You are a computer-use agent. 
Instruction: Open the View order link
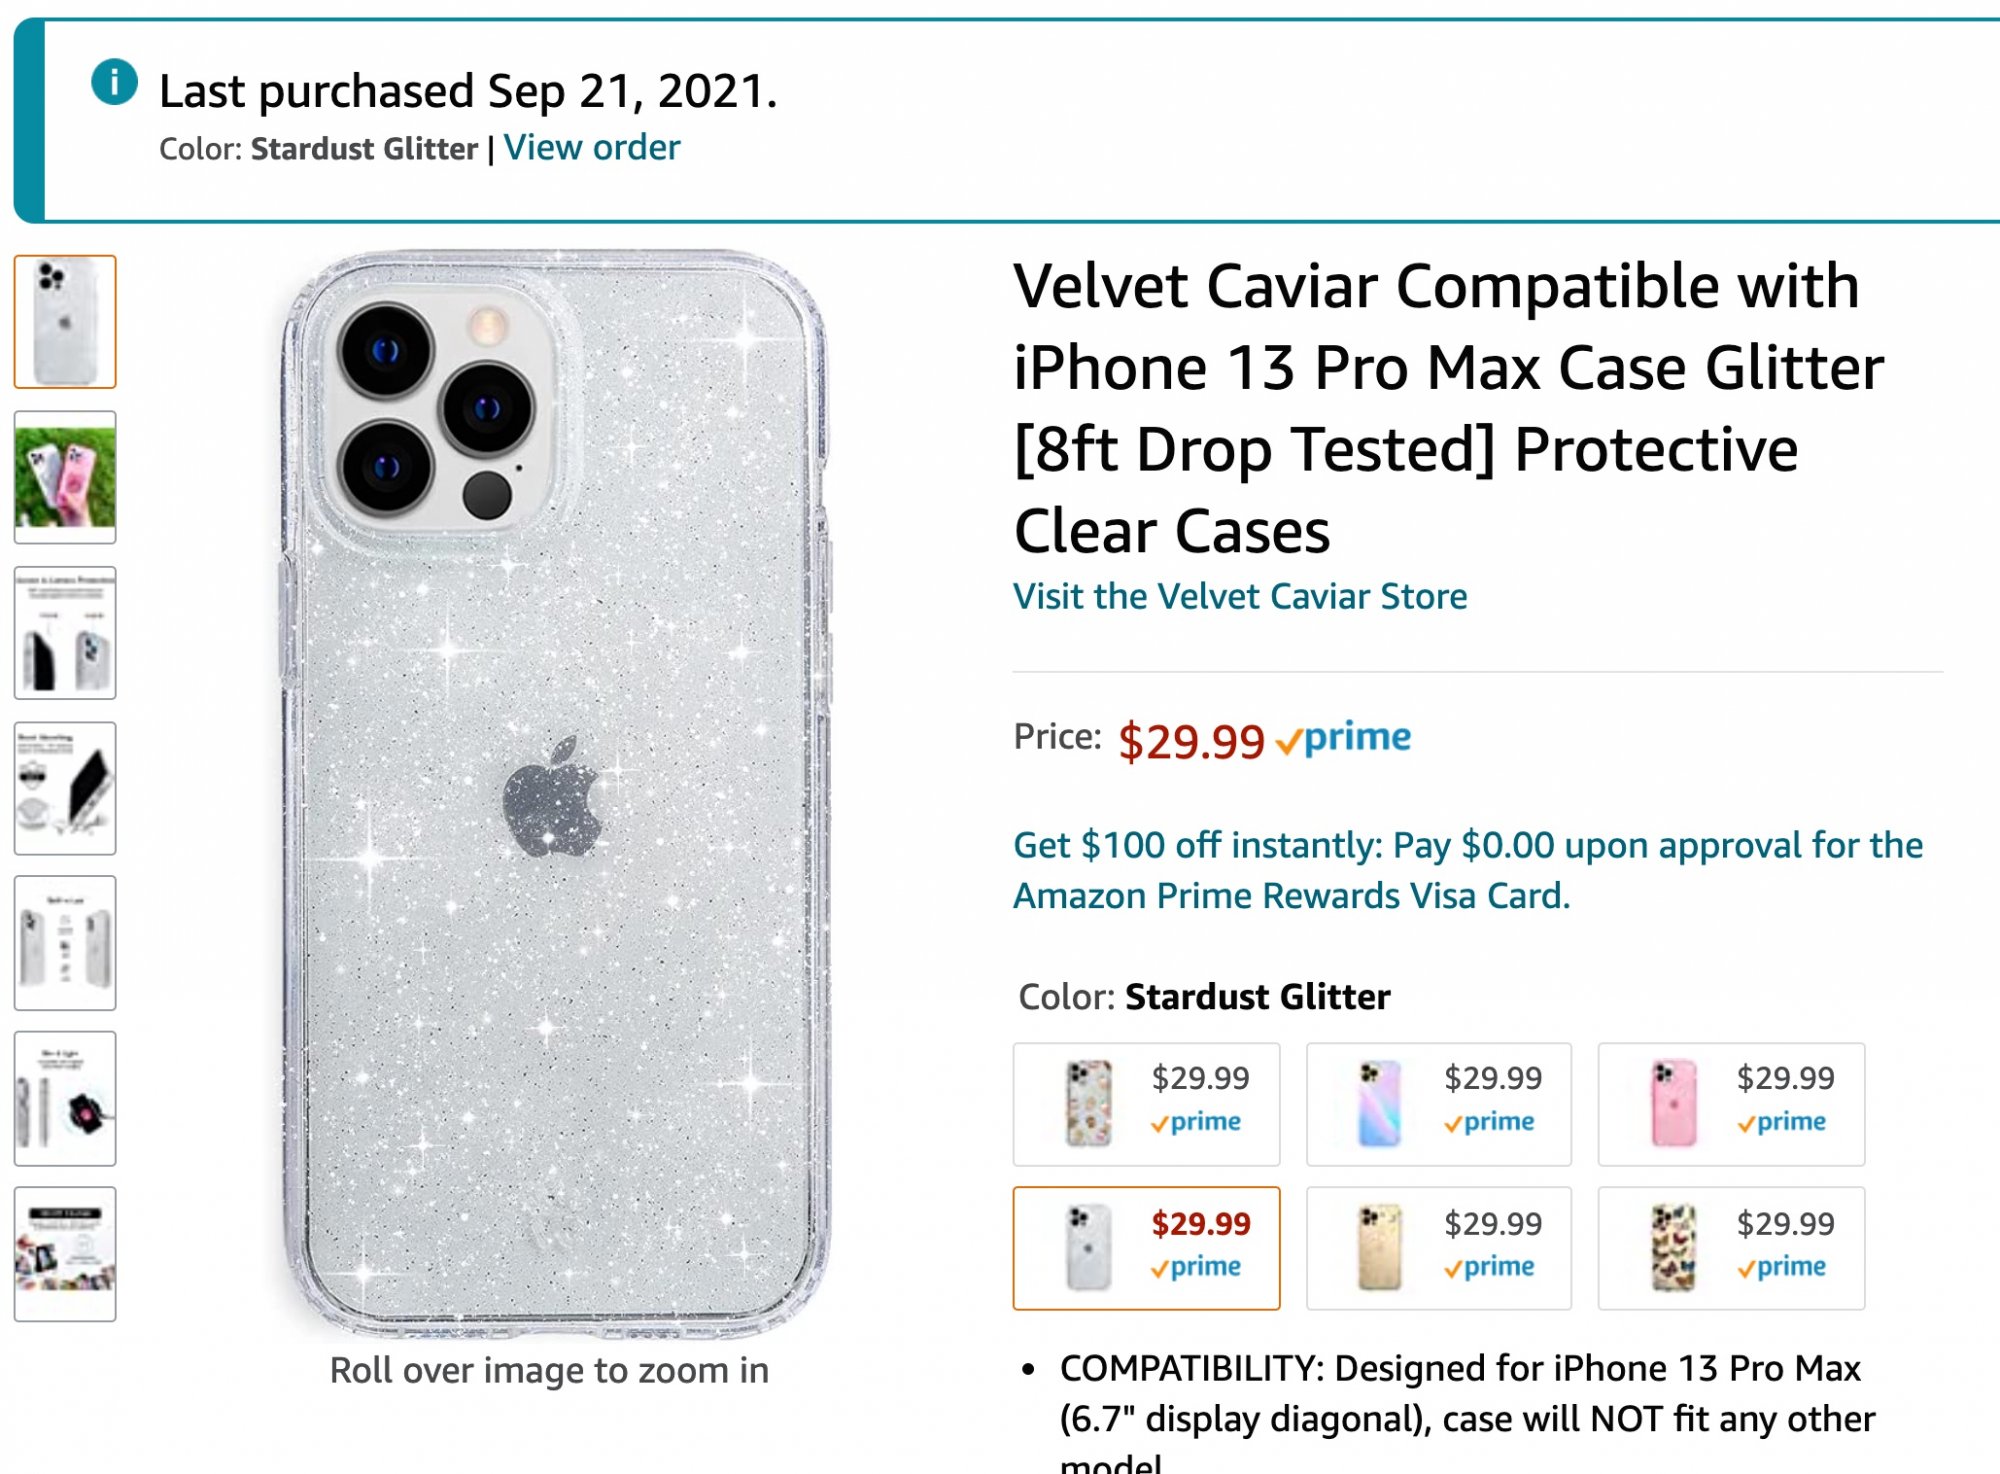[x=591, y=148]
